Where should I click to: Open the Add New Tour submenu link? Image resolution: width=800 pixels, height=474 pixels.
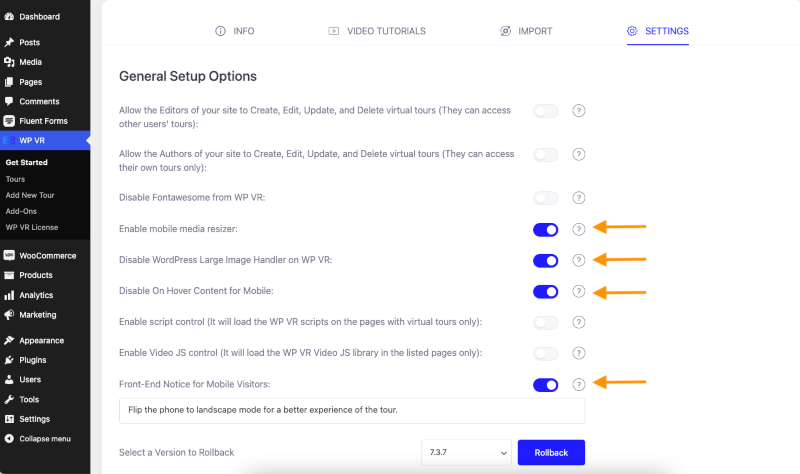pyautogui.click(x=30, y=195)
